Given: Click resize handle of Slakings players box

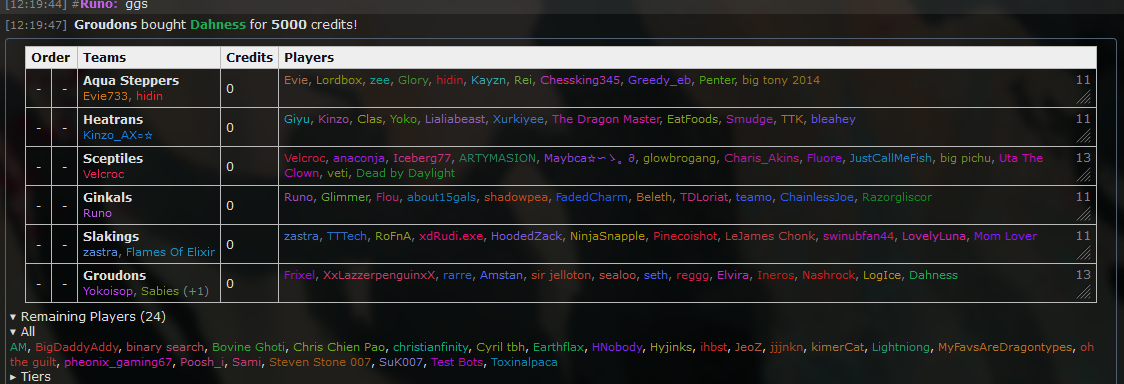Looking at the screenshot, I should click(1084, 252).
